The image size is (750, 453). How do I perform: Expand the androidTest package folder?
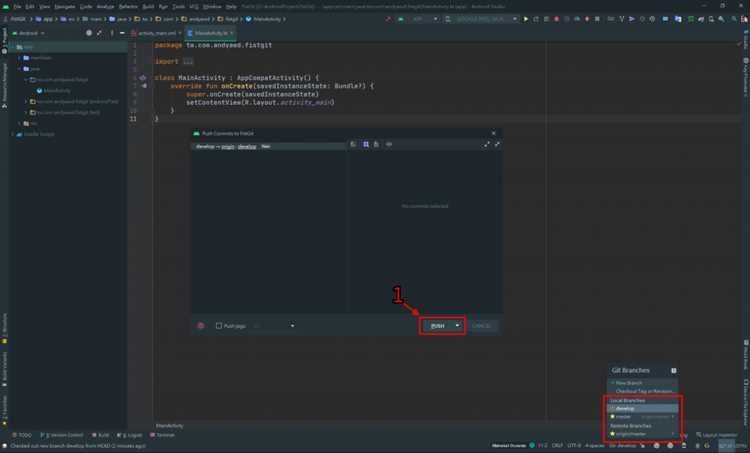tap(26, 101)
